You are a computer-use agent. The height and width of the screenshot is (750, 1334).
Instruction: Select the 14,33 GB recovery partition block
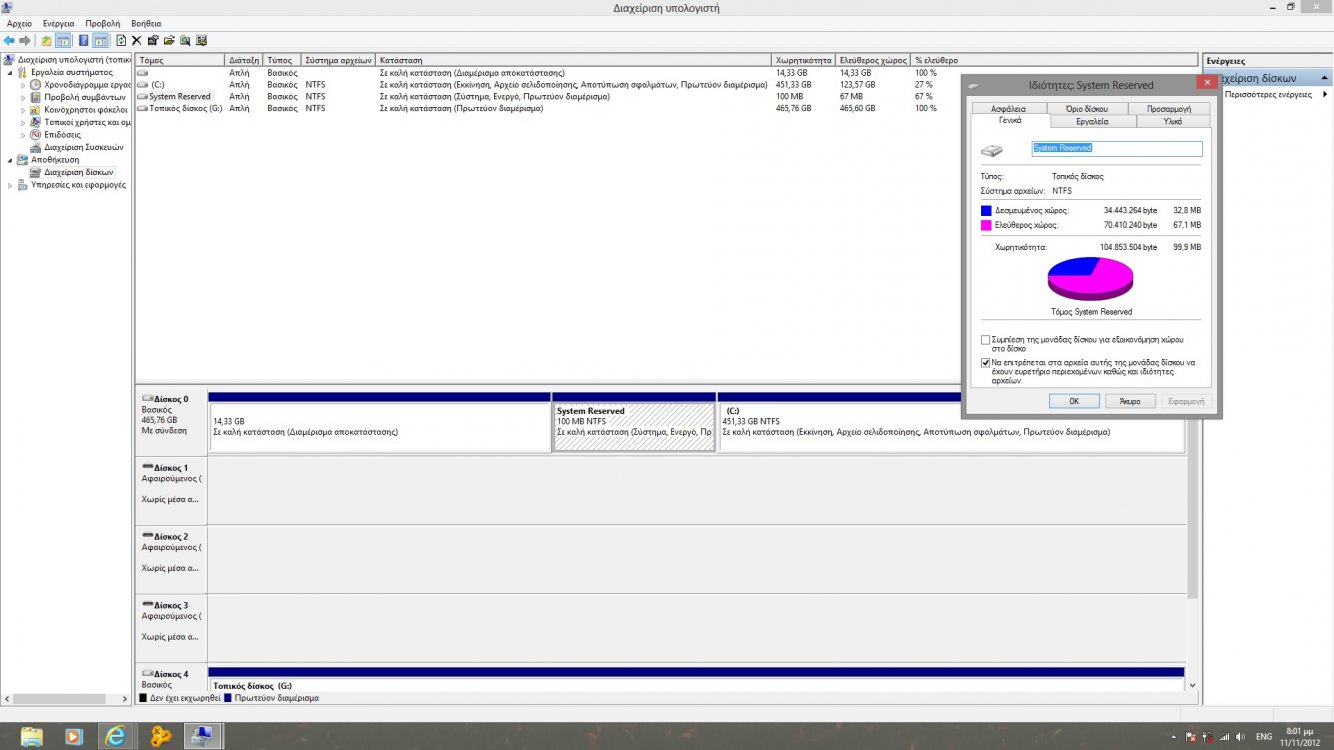coord(379,427)
